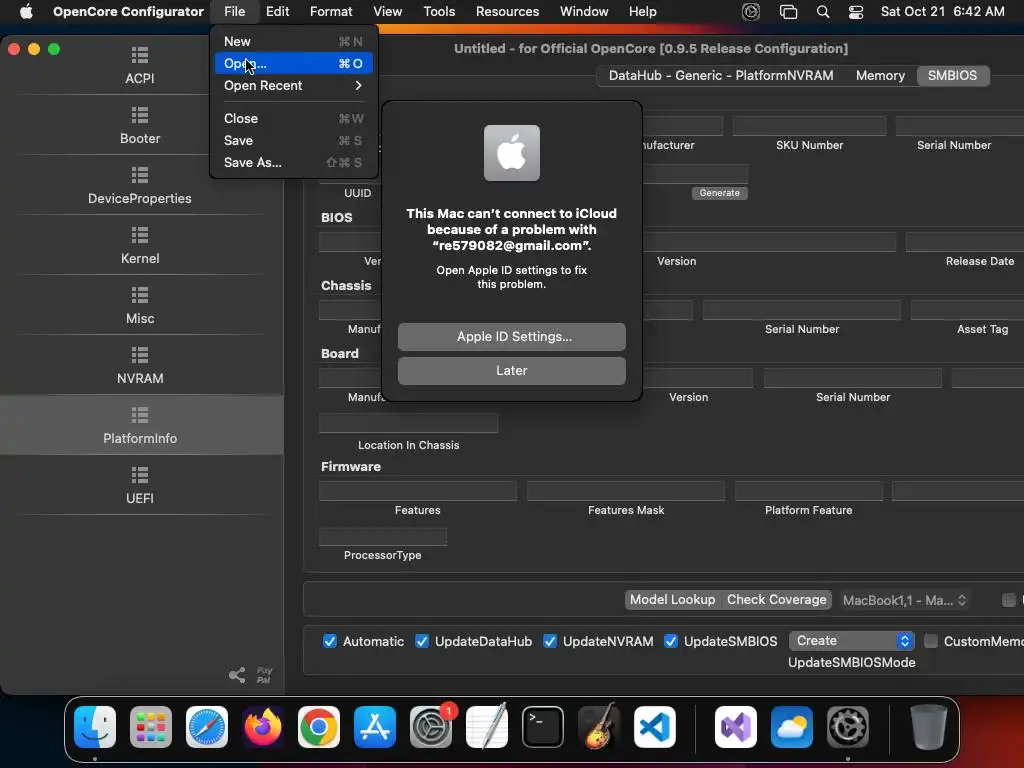This screenshot has height=768, width=1024.
Task: Open the Trash in the Dock
Action: pos(929,727)
